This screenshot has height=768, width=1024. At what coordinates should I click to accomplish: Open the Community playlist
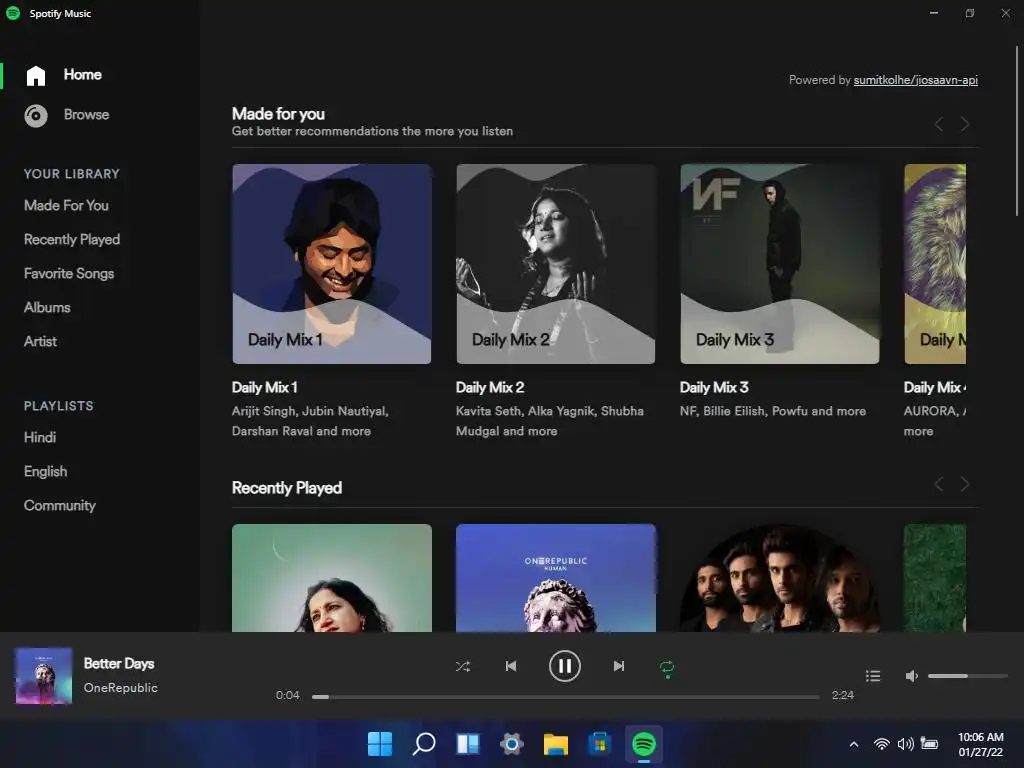pos(59,505)
